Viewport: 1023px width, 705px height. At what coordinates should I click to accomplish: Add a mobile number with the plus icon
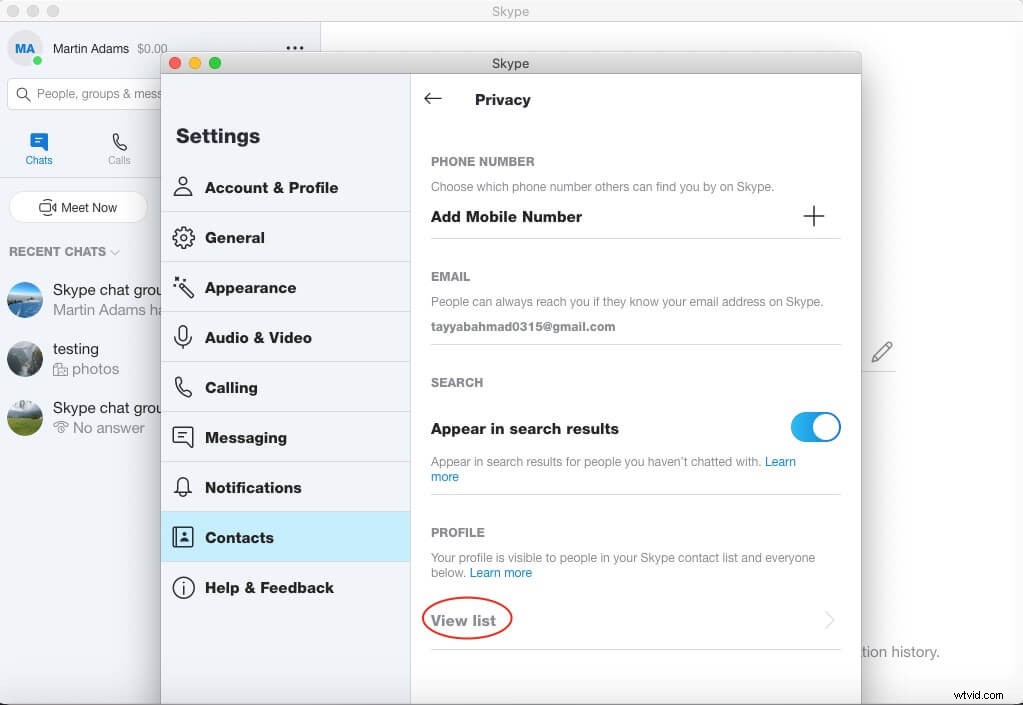tap(814, 216)
